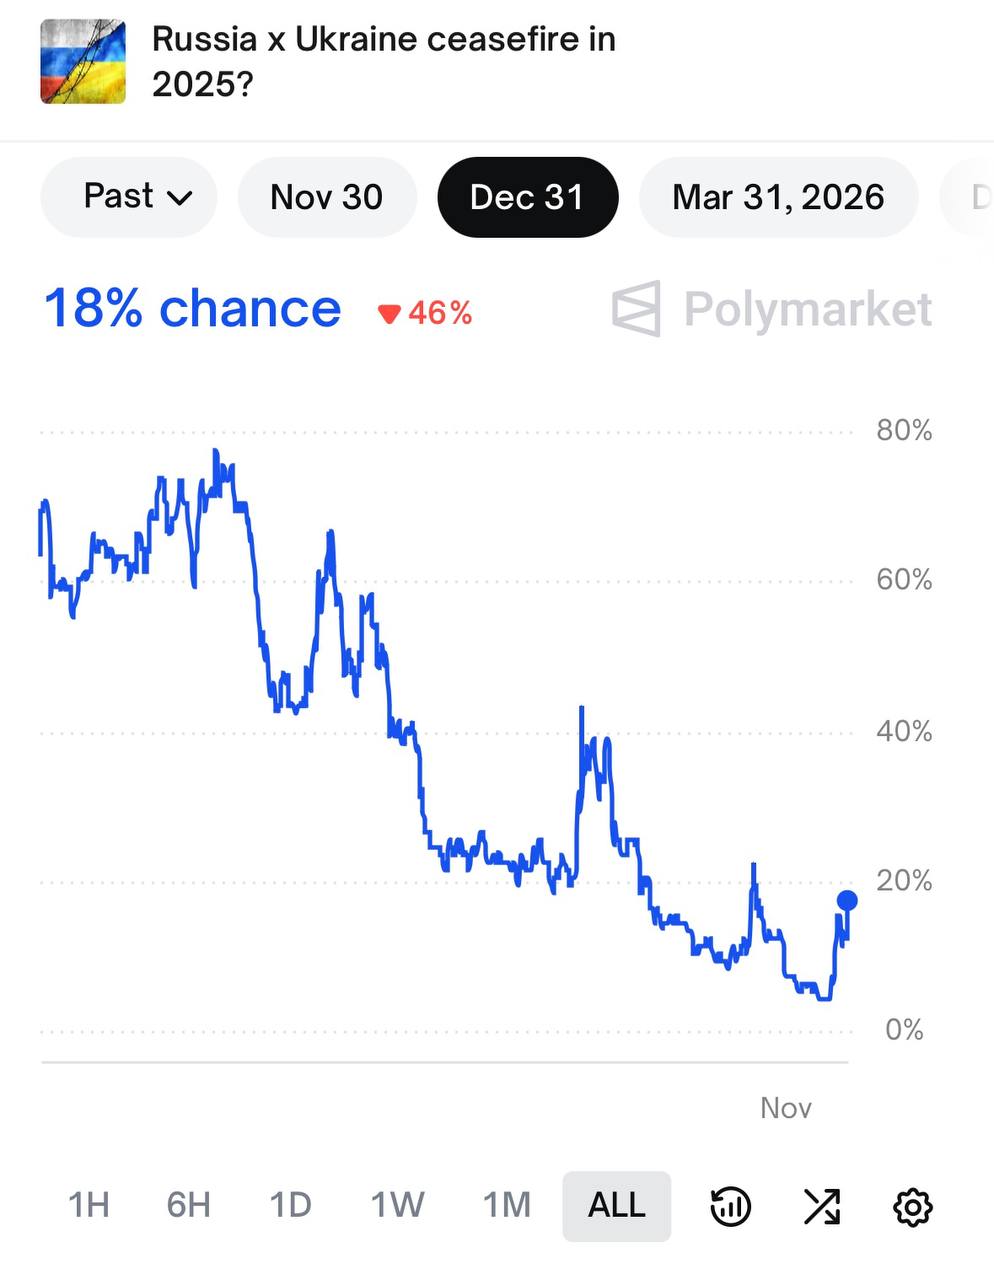Switch to the Mar 31, 2026 tab
994x1280 pixels.
point(778,197)
